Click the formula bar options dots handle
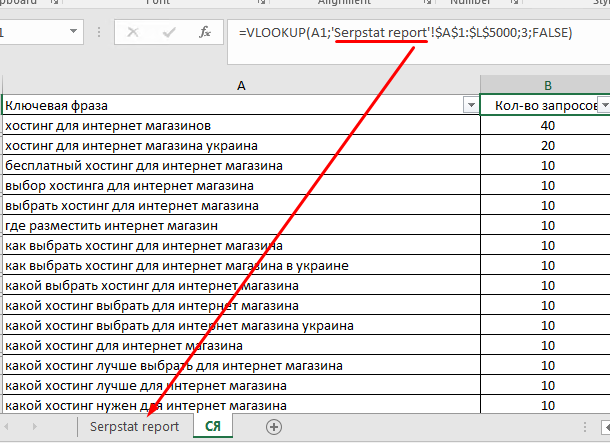 pyautogui.click(x=99, y=32)
